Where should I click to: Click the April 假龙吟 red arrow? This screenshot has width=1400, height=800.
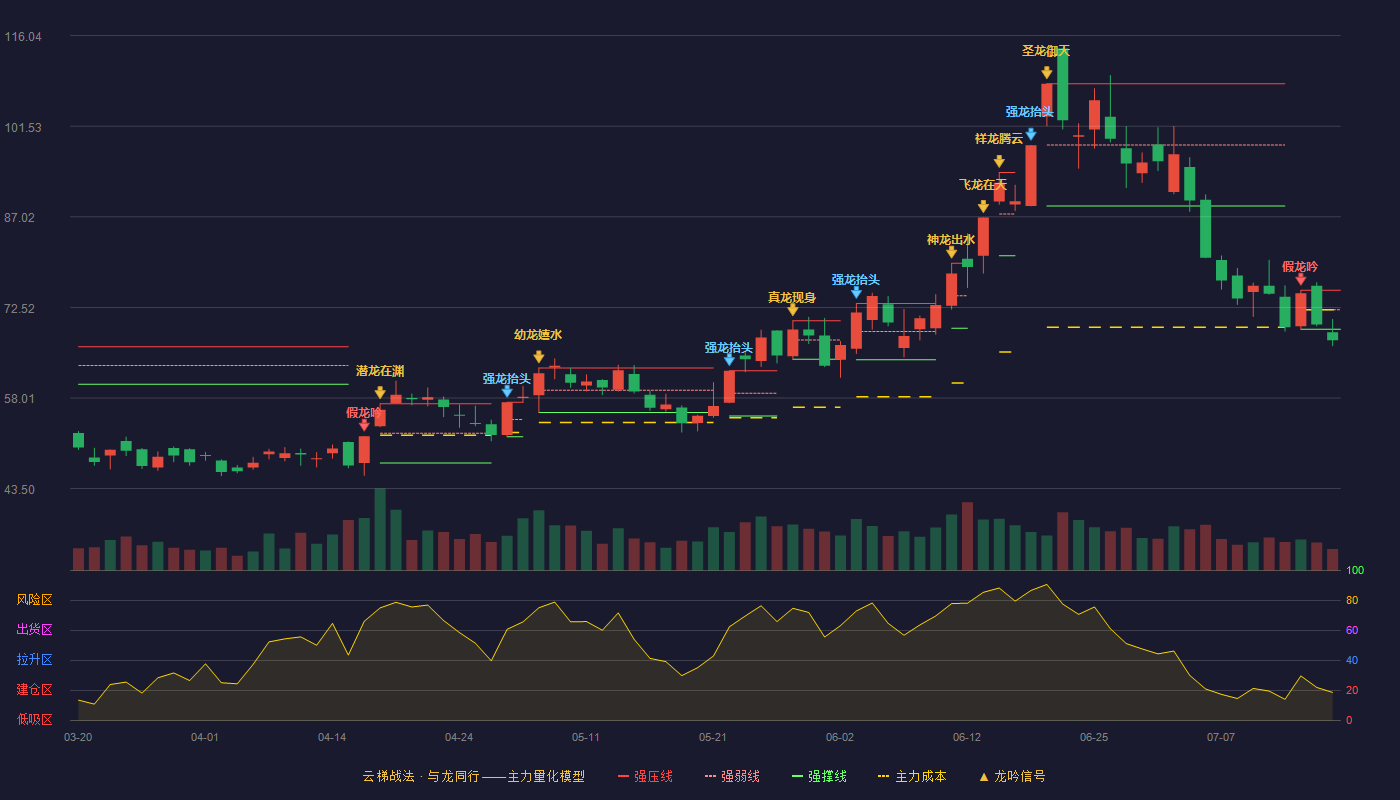364,425
